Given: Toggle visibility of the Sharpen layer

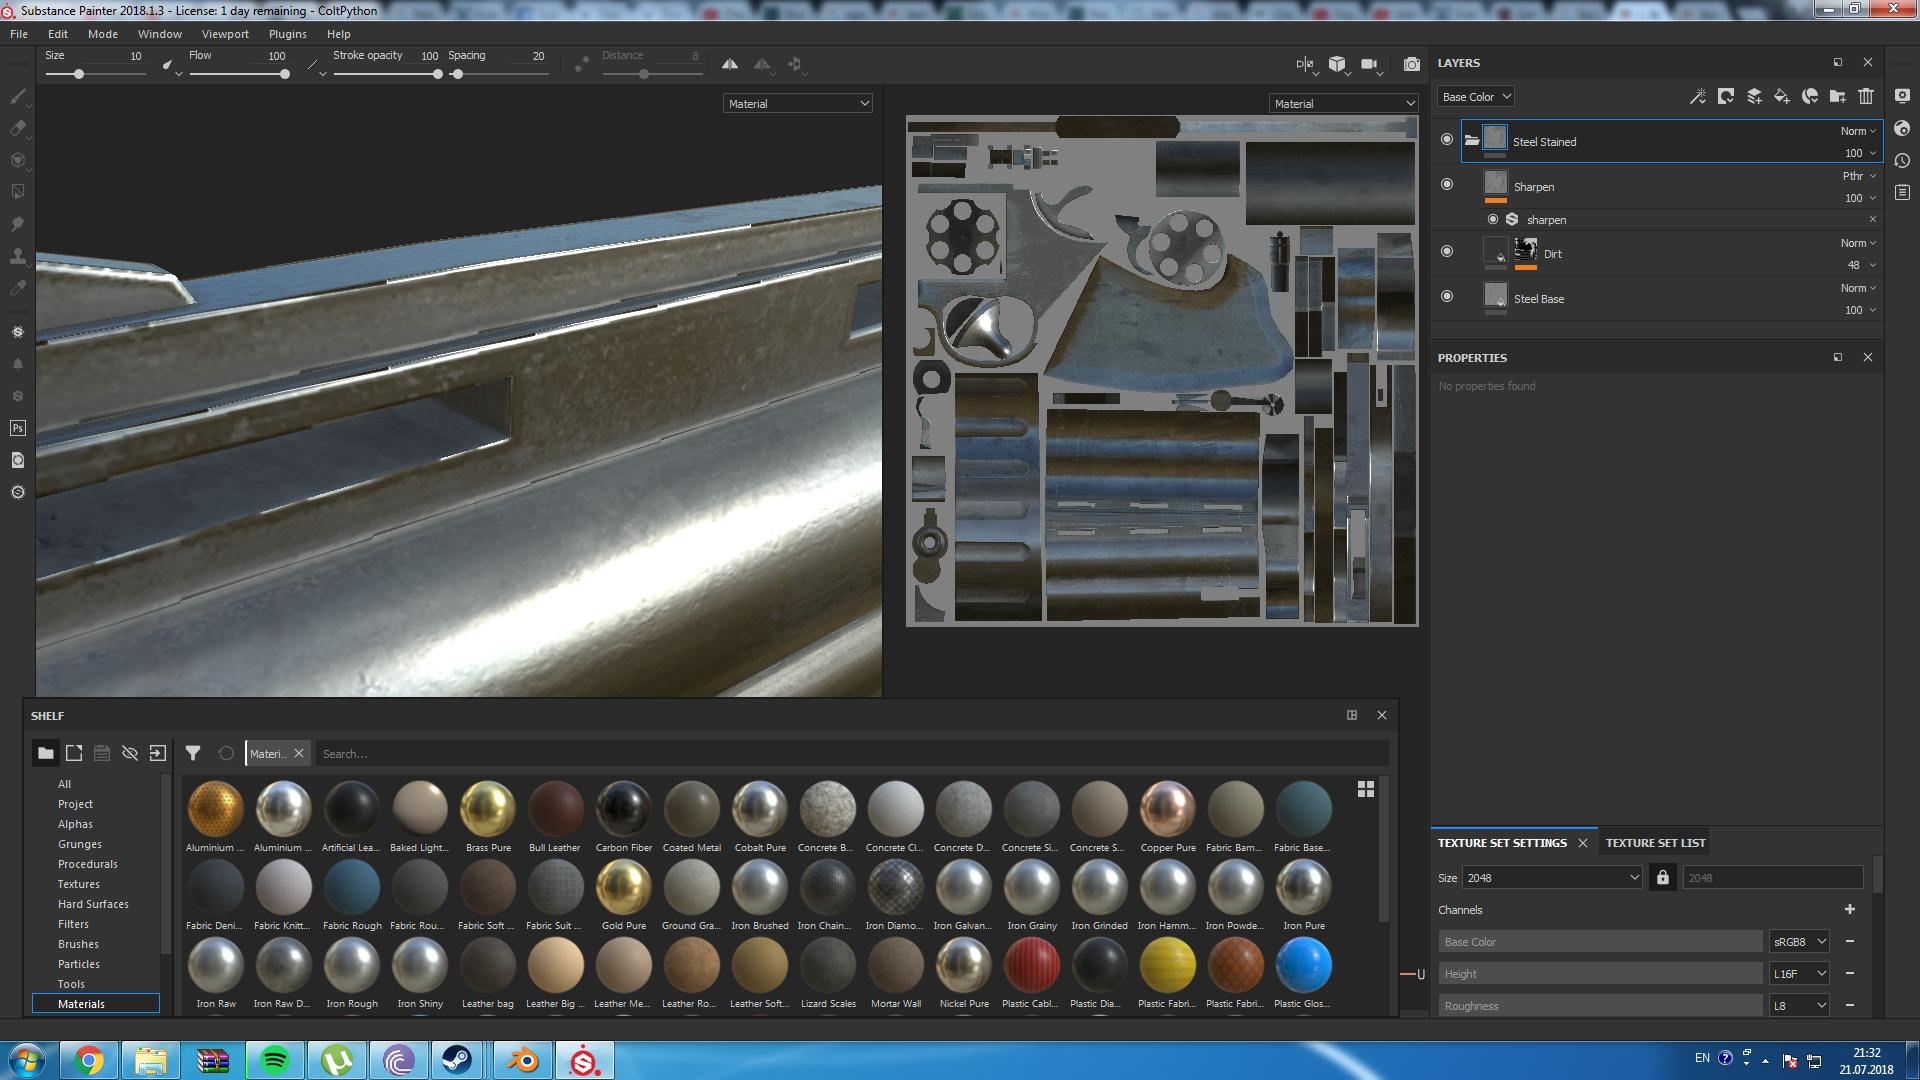Looking at the screenshot, I should (x=1447, y=184).
